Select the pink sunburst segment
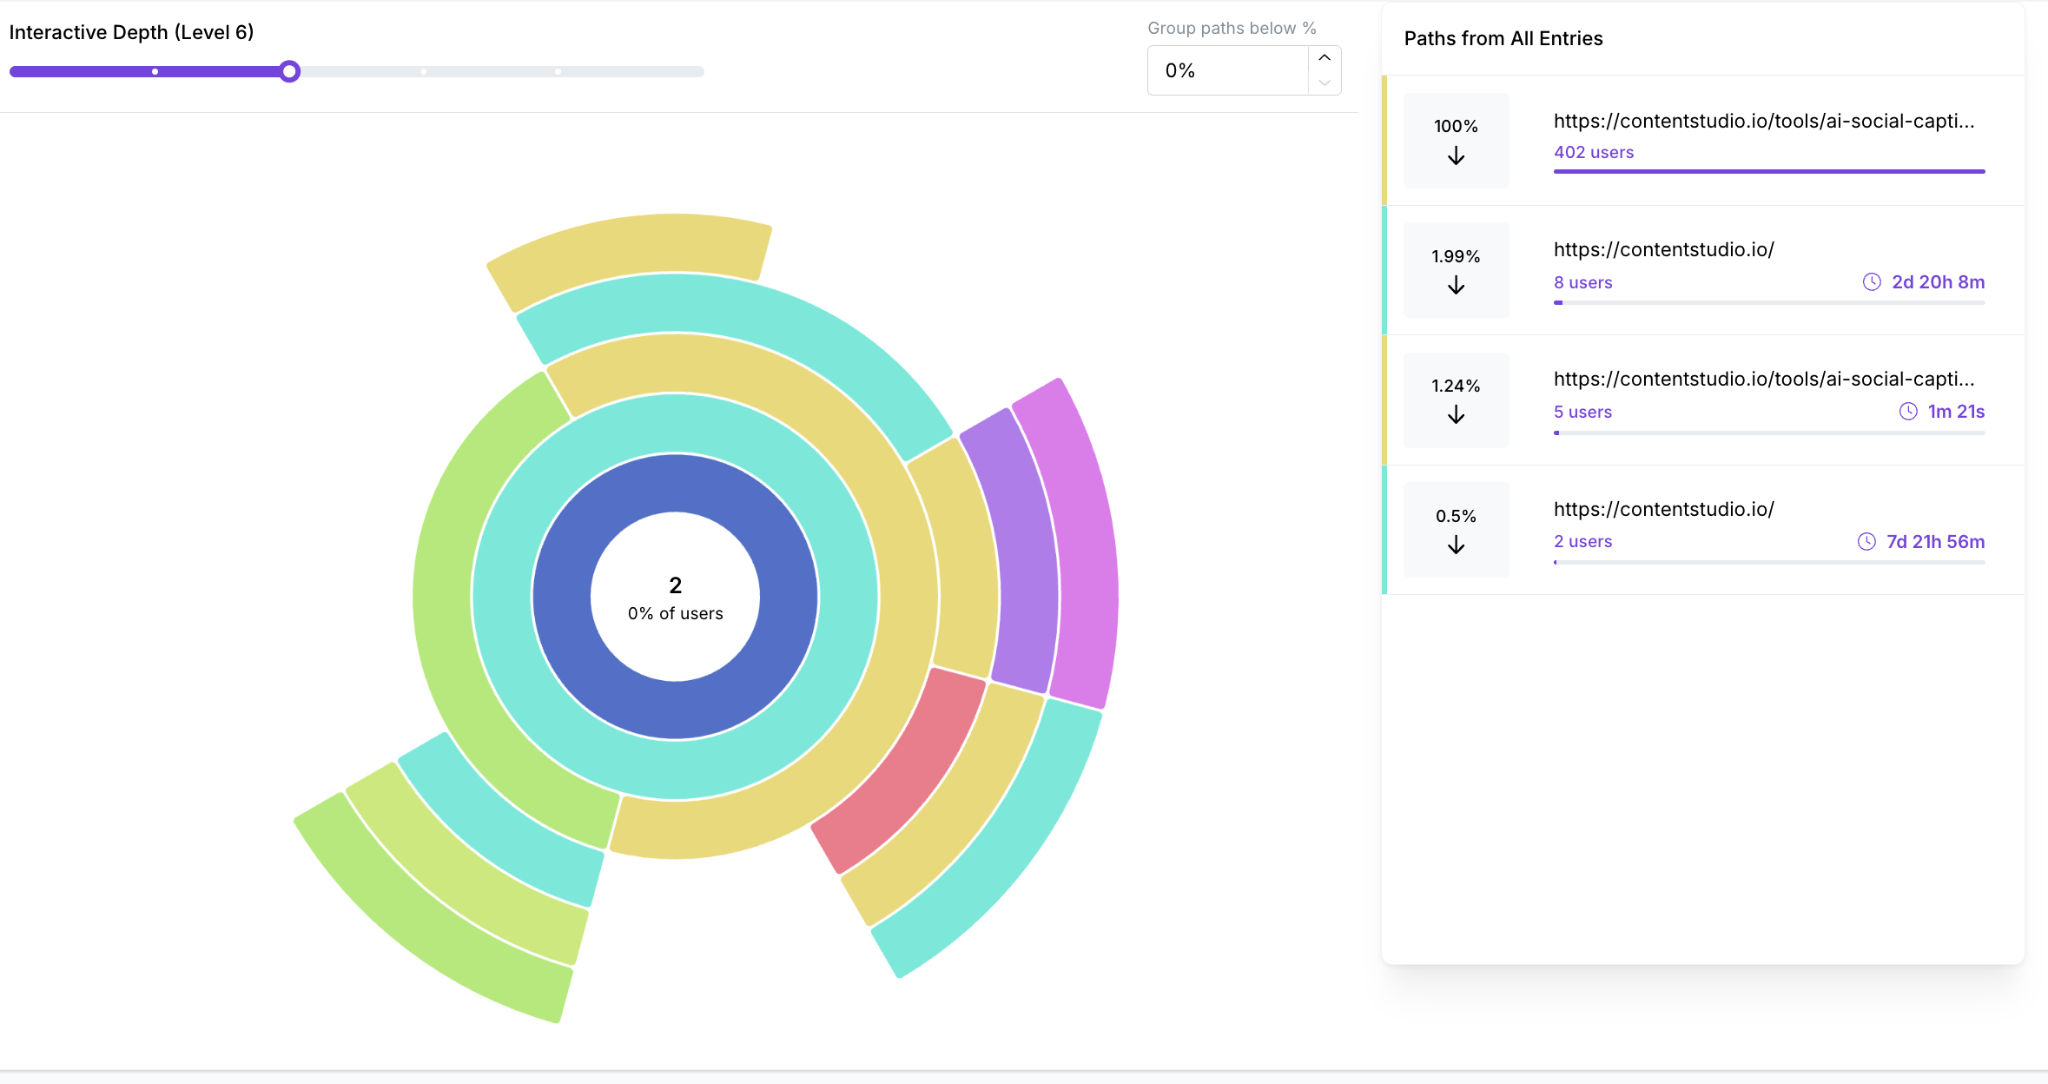This screenshot has height=1084, width=2048. click(903, 775)
